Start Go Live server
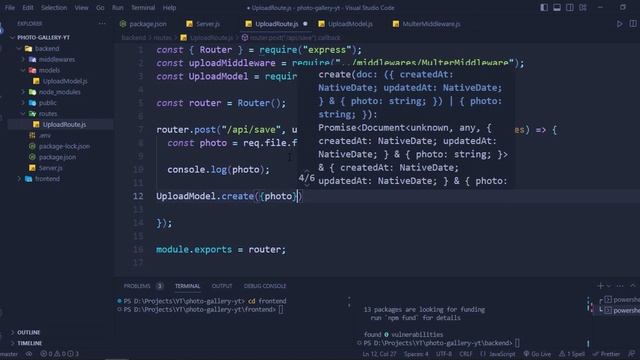Screen dimensions: 640x360 tap(537, 354)
